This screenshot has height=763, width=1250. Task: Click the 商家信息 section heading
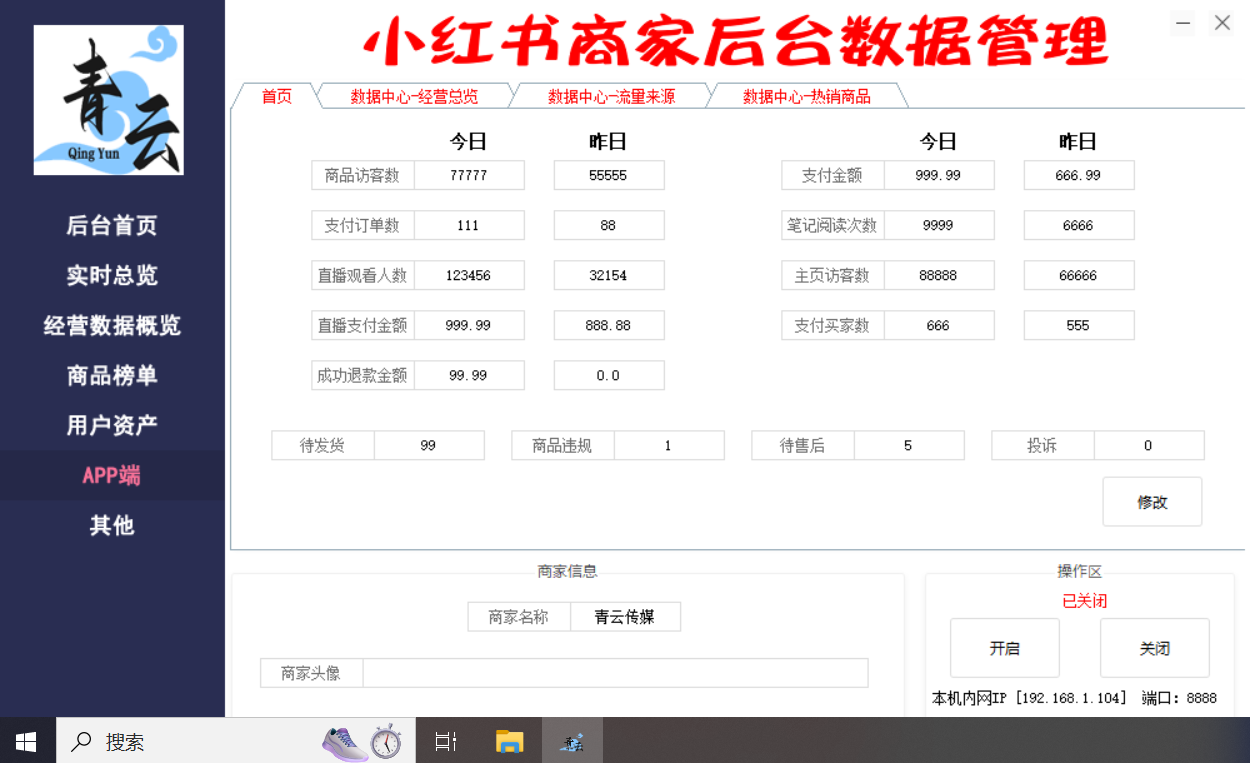[567, 571]
